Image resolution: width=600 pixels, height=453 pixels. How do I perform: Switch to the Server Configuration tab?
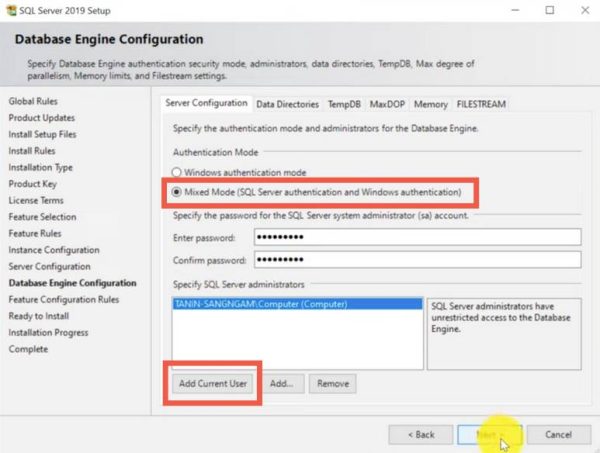[x=206, y=103]
